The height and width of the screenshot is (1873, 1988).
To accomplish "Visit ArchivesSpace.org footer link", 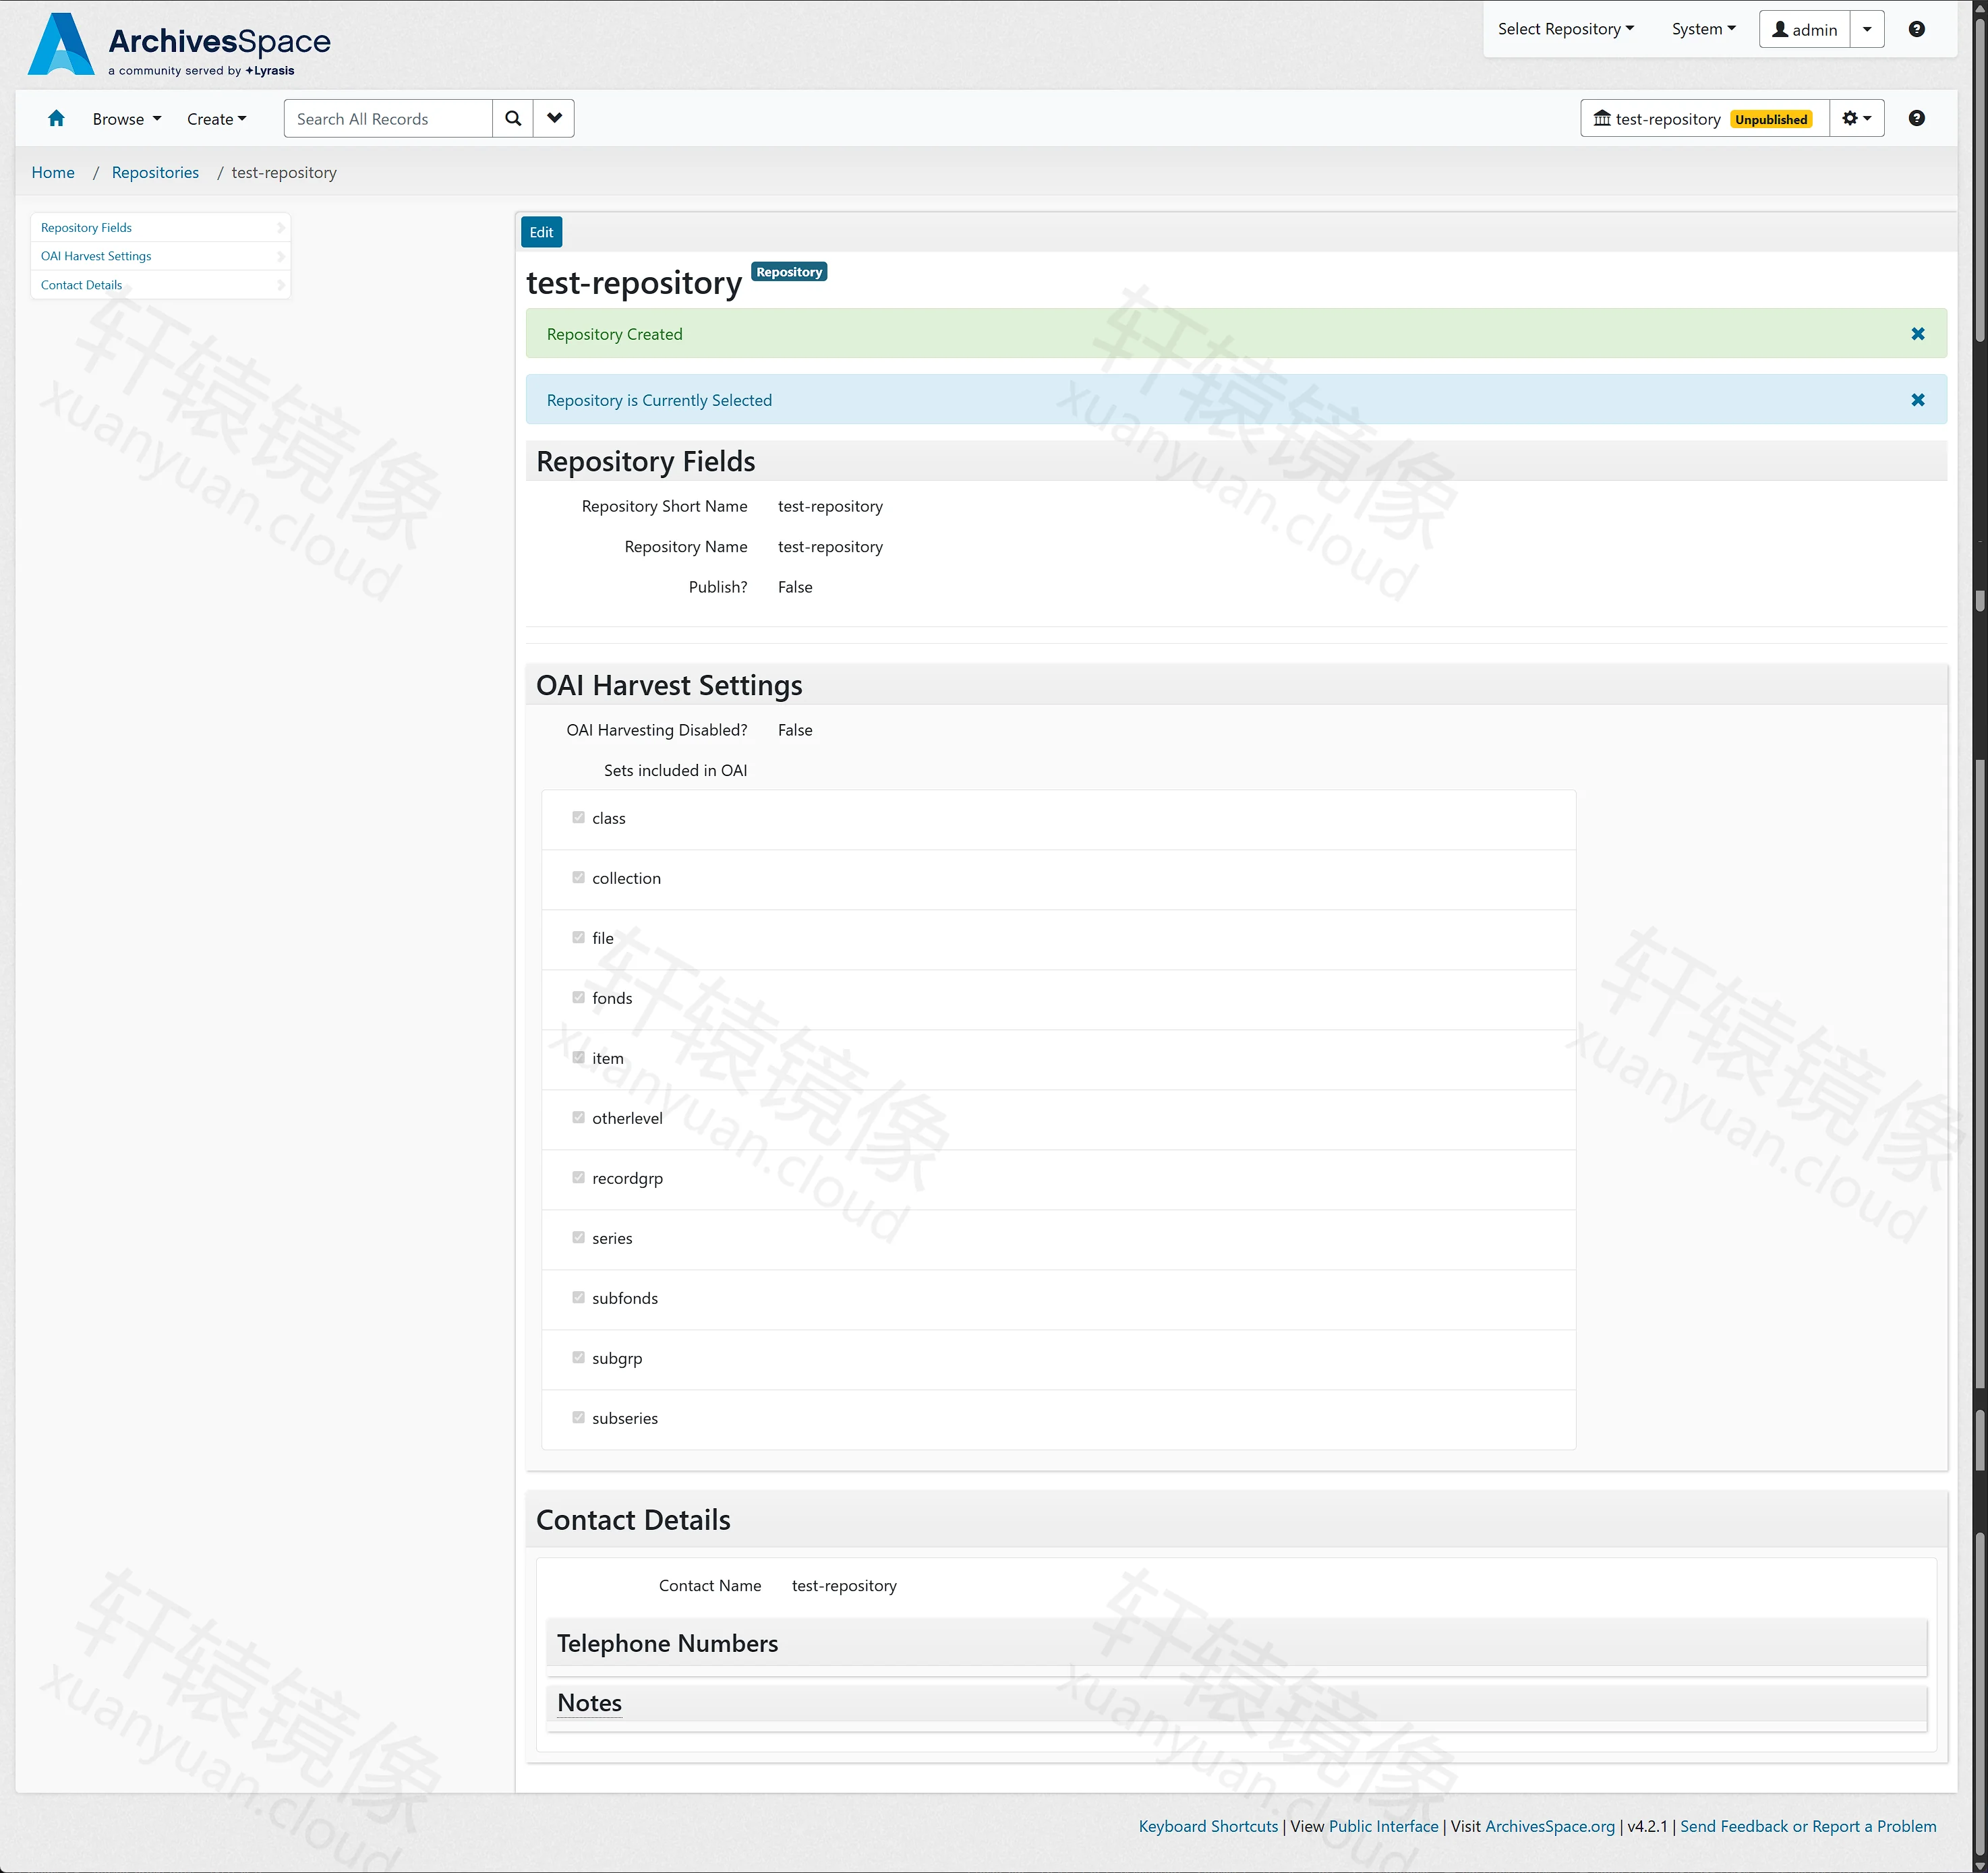I will point(1550,1826).
